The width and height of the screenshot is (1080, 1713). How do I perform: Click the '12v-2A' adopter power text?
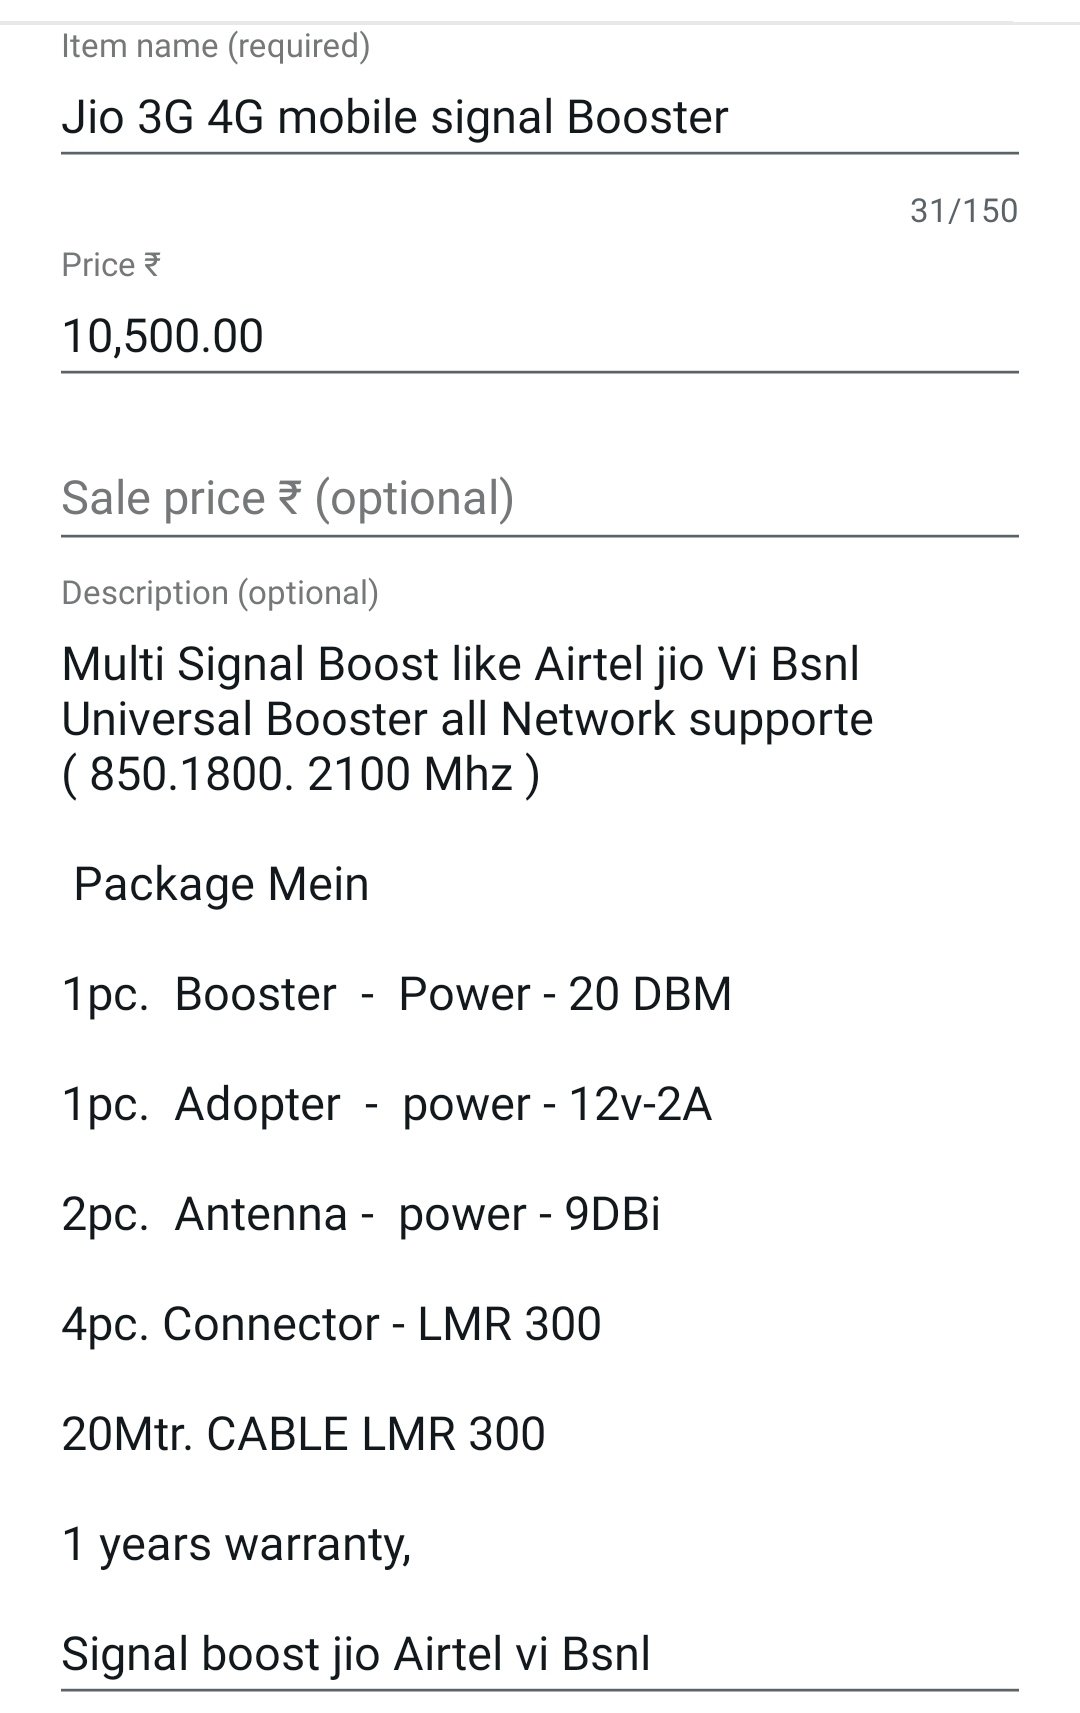[x=640, y=1104]
